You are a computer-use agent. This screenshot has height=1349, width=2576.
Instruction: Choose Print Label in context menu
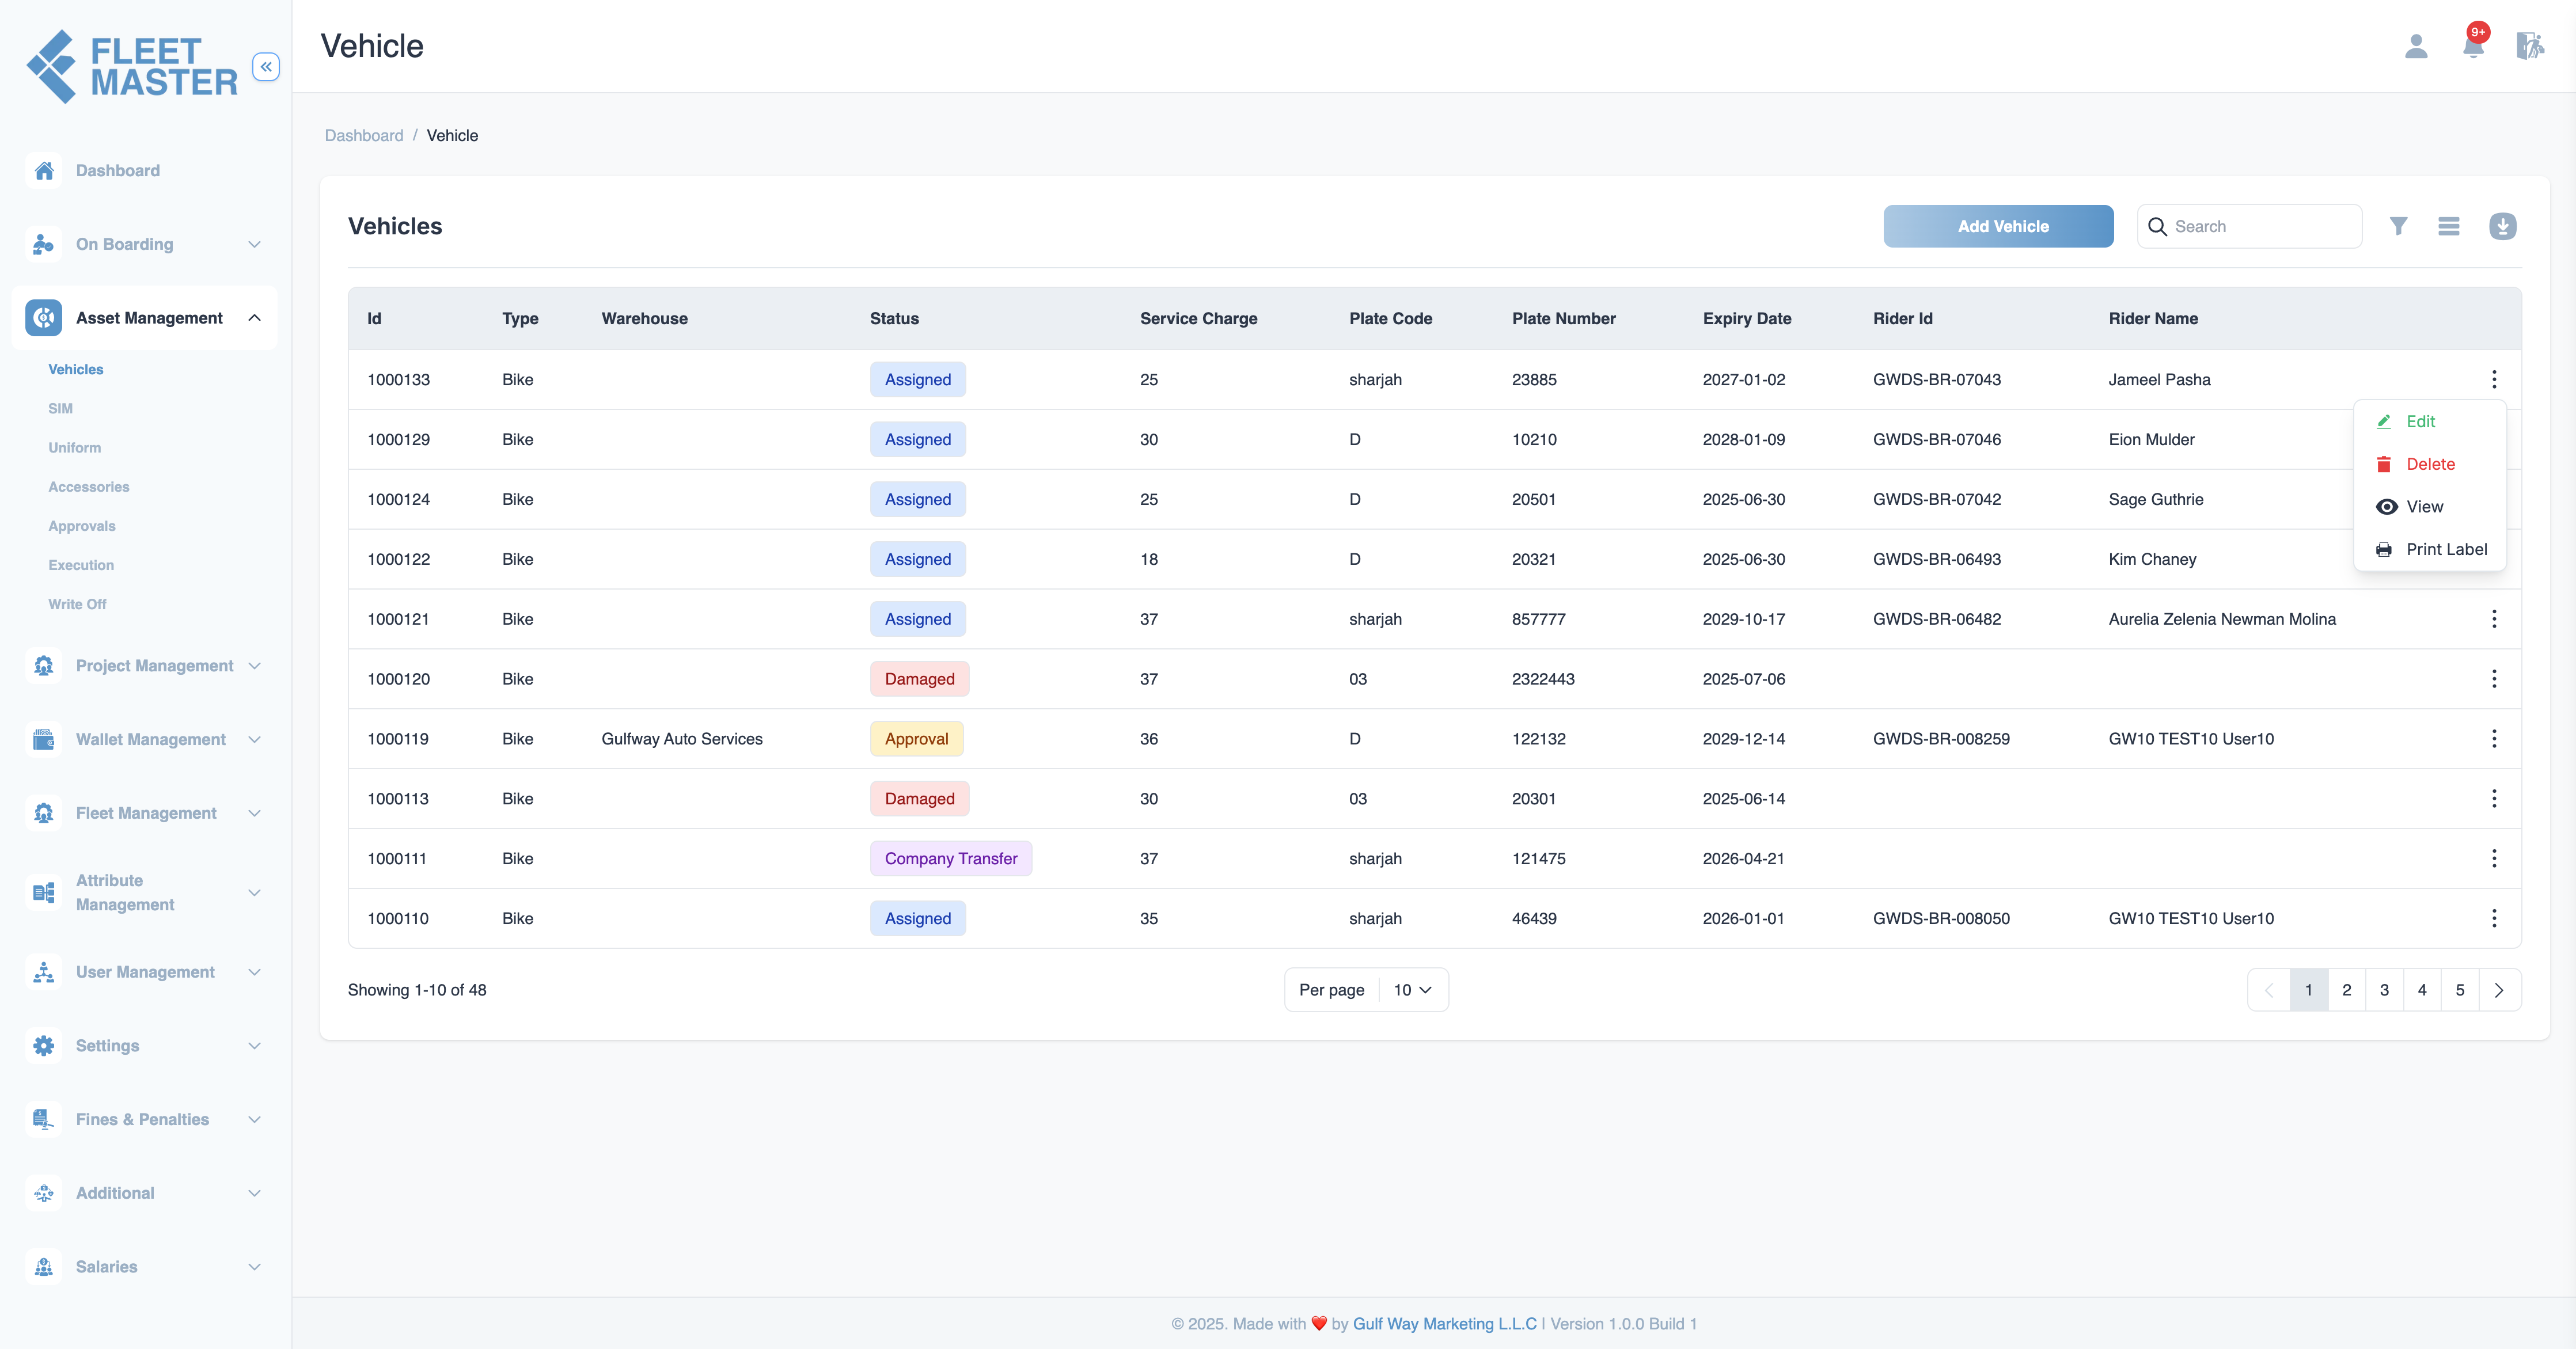(x=2430, y=549)
